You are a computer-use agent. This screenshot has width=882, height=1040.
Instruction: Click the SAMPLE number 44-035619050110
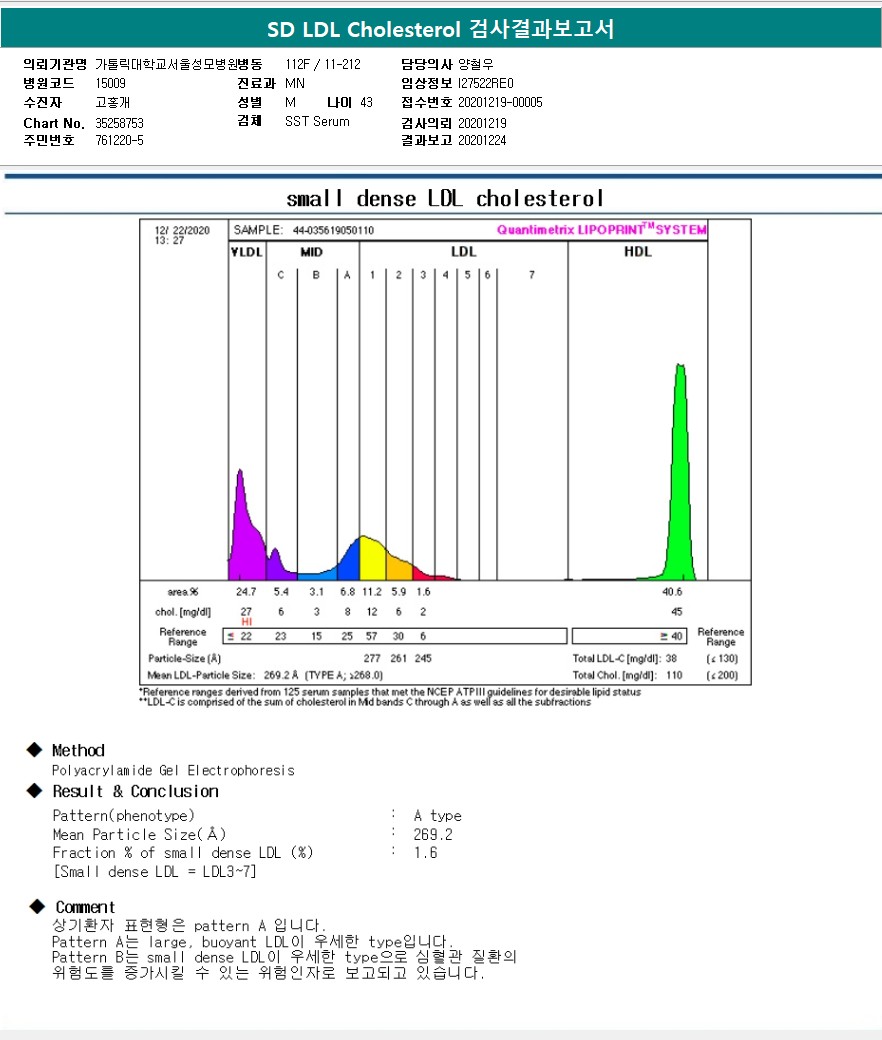(333, 230)
